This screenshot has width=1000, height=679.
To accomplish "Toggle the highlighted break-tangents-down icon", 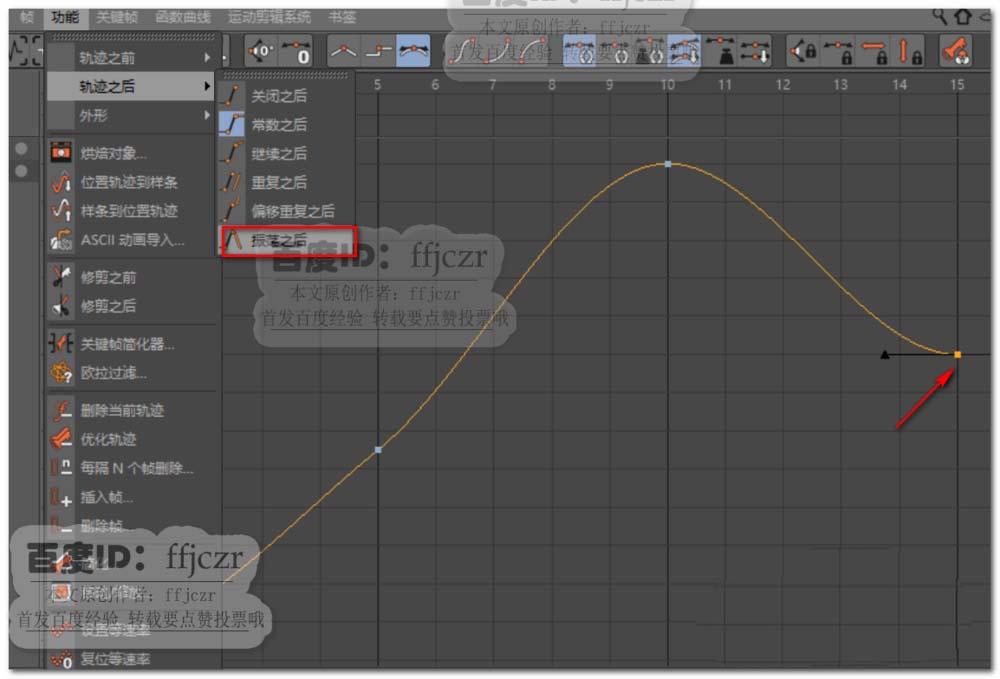I will coord(684,51).
